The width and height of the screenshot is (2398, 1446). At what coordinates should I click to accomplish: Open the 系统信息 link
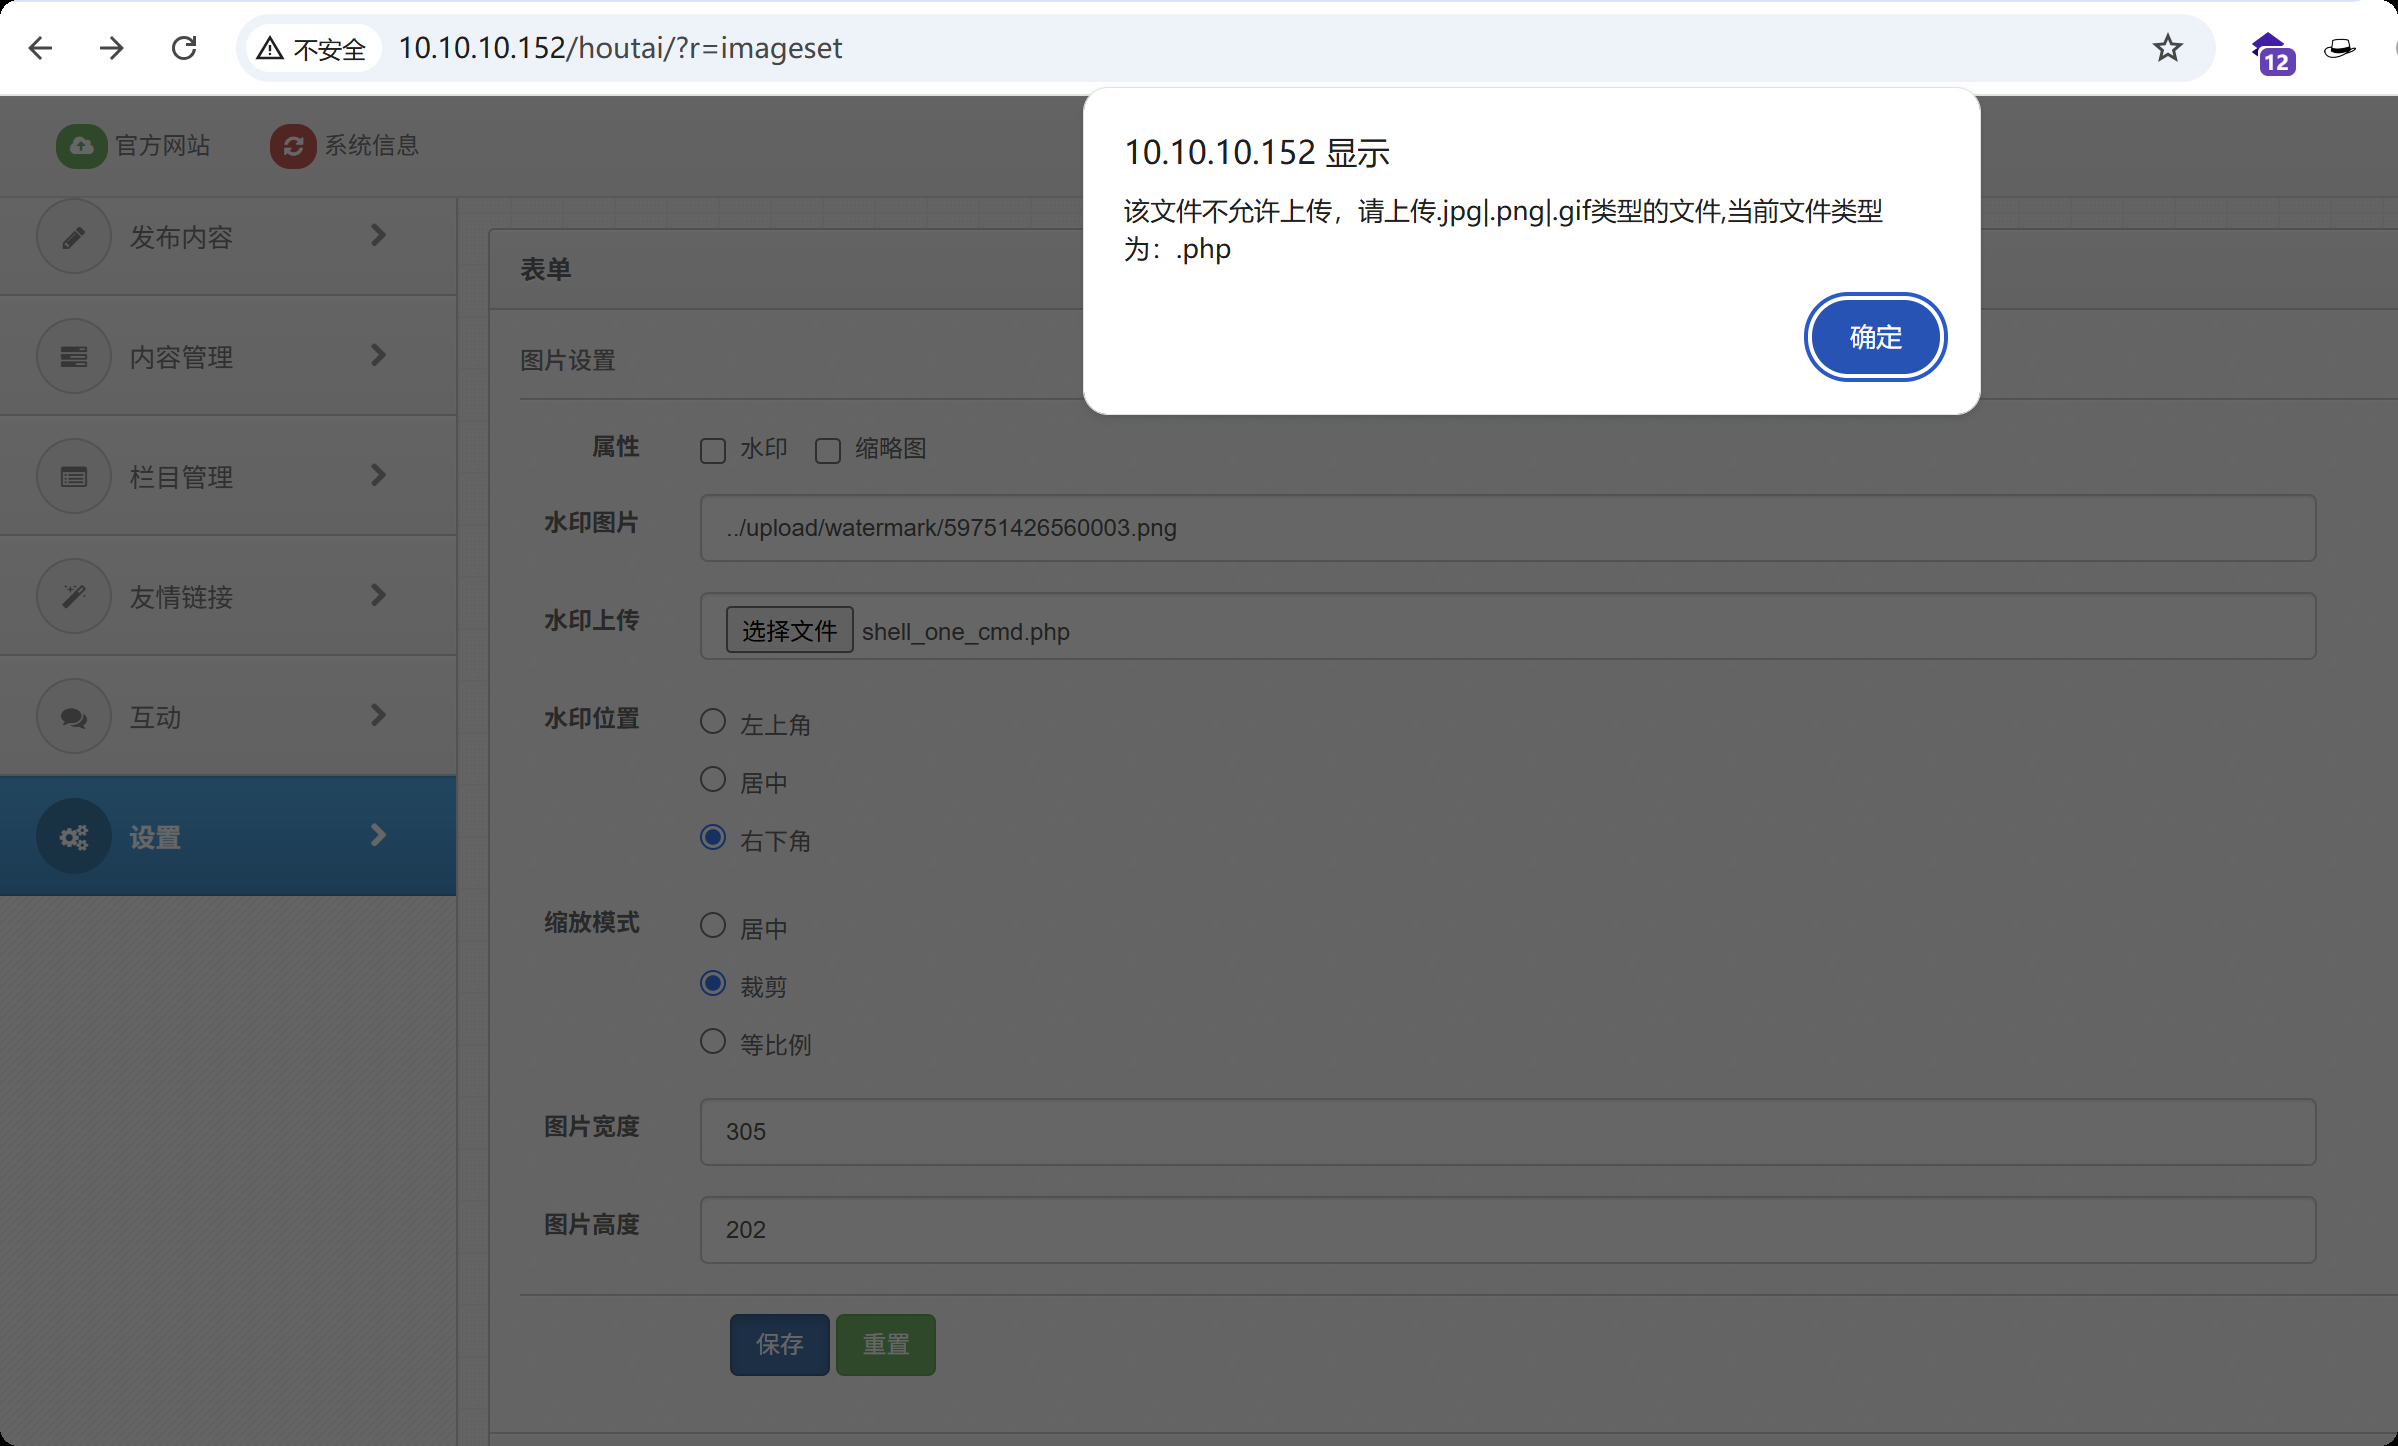pyautogui.click(x=371, y=146)
